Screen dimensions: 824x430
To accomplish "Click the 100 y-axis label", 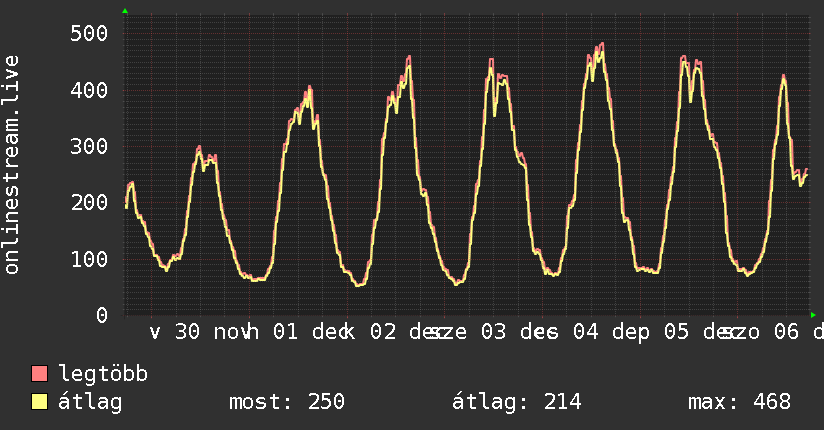I will click(89, 259).
